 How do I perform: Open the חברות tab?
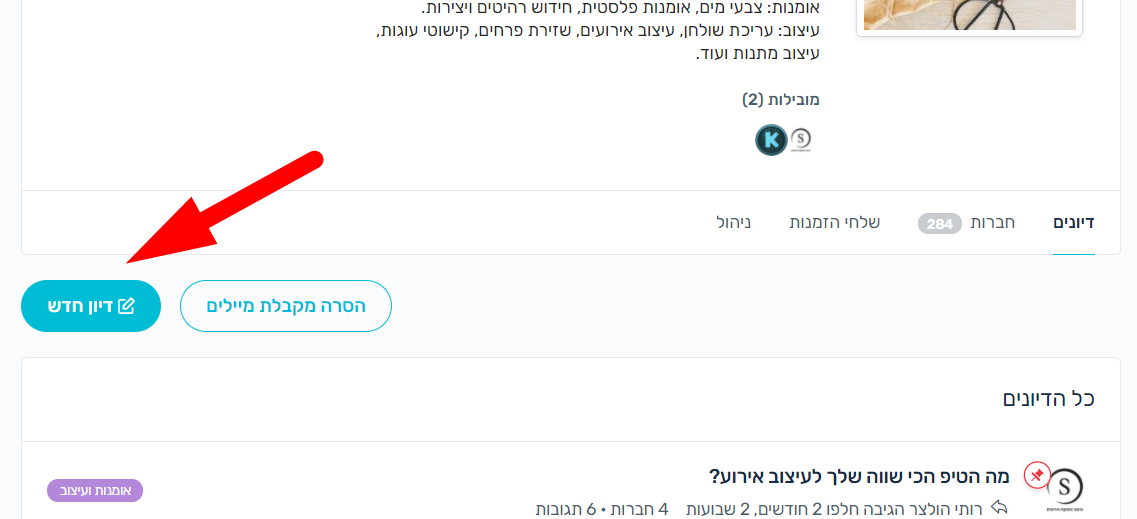(994, 222)
